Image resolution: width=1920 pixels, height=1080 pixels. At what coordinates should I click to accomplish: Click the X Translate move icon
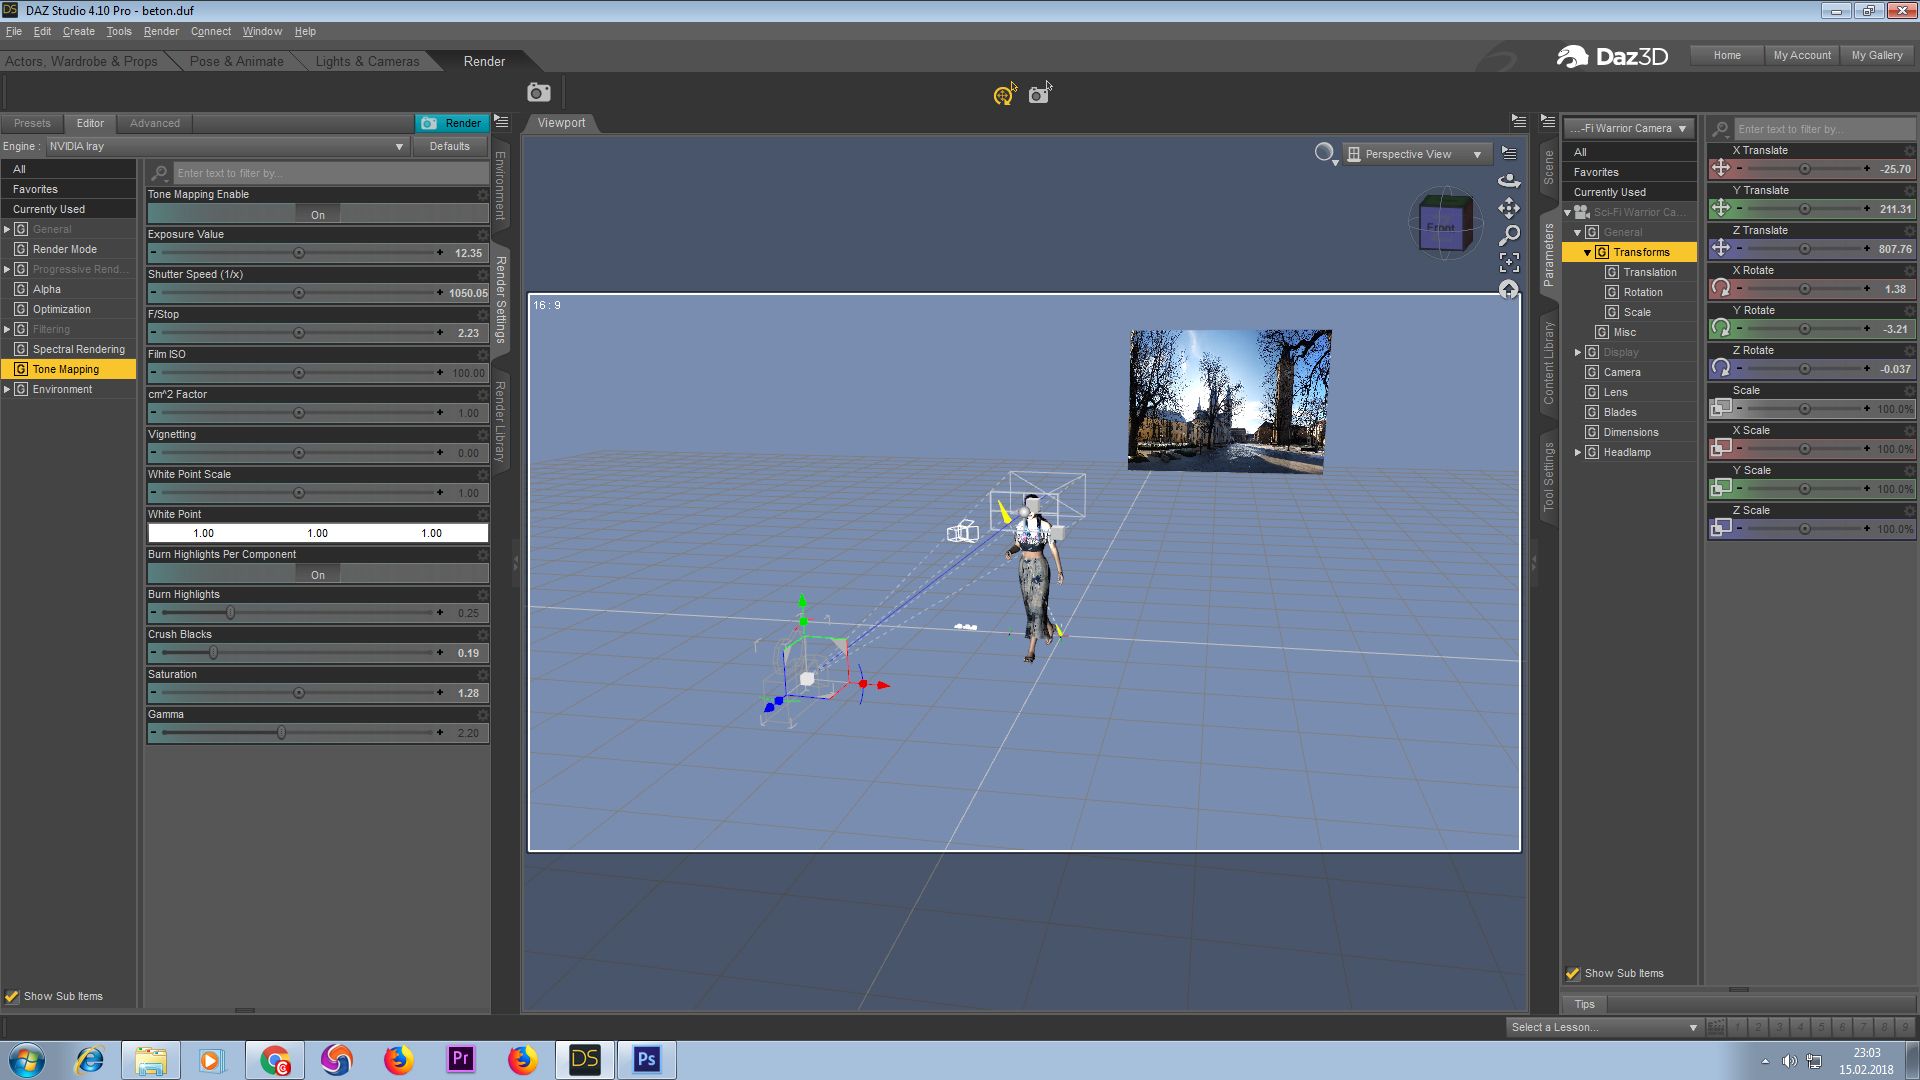1721,168
